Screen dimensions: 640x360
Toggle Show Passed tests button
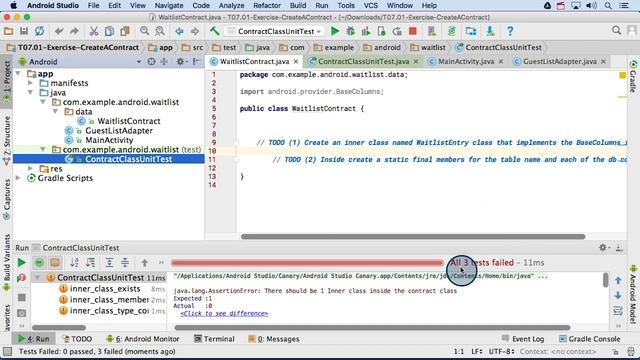(x=39, y=262)
